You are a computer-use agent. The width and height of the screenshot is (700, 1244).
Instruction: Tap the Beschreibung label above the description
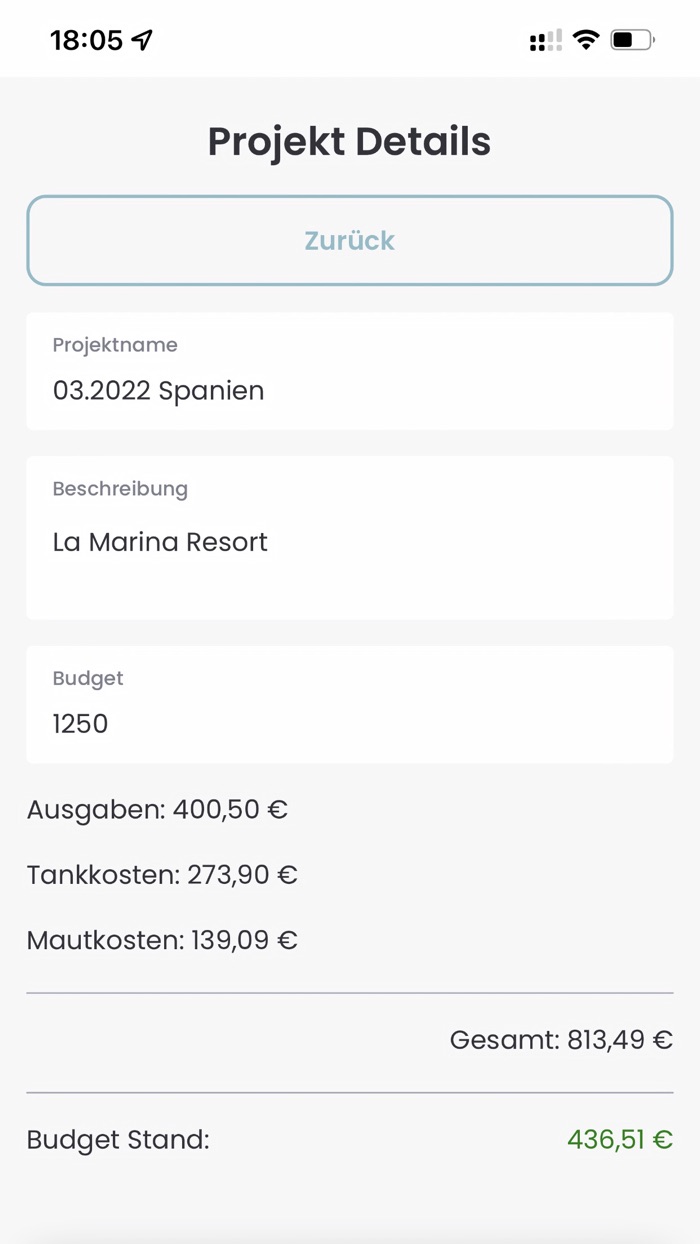pyautogui.click(x=120, y=488)
